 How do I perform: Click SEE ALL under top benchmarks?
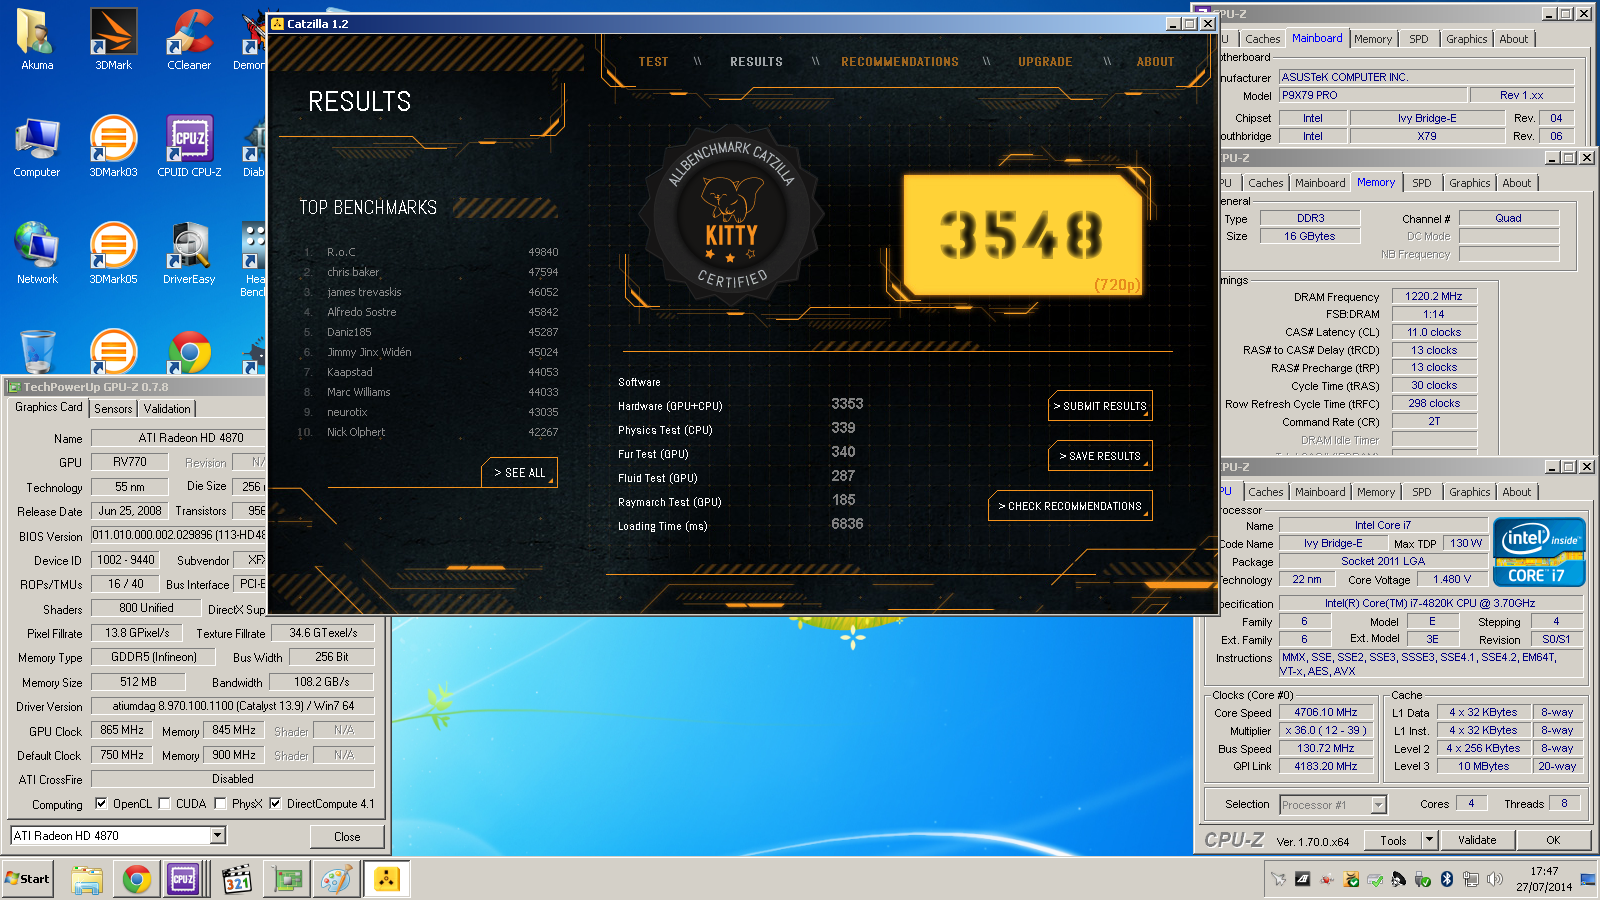[519, 473]
